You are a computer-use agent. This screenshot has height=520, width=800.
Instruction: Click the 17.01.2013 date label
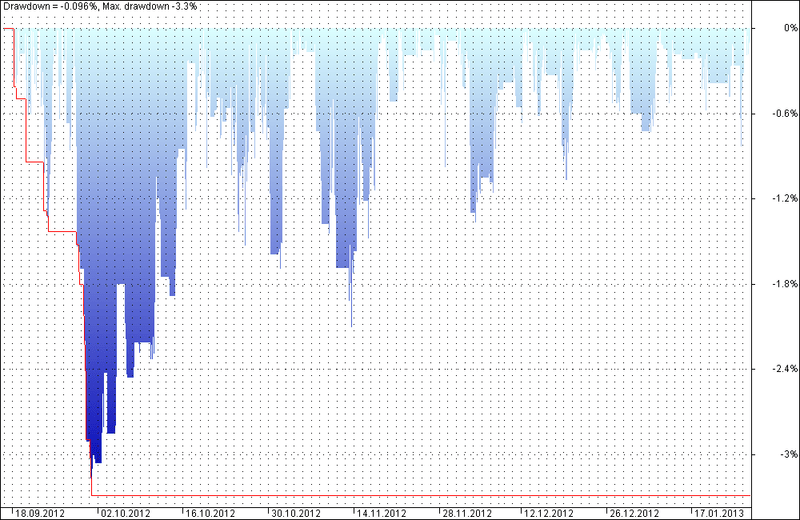720,513
